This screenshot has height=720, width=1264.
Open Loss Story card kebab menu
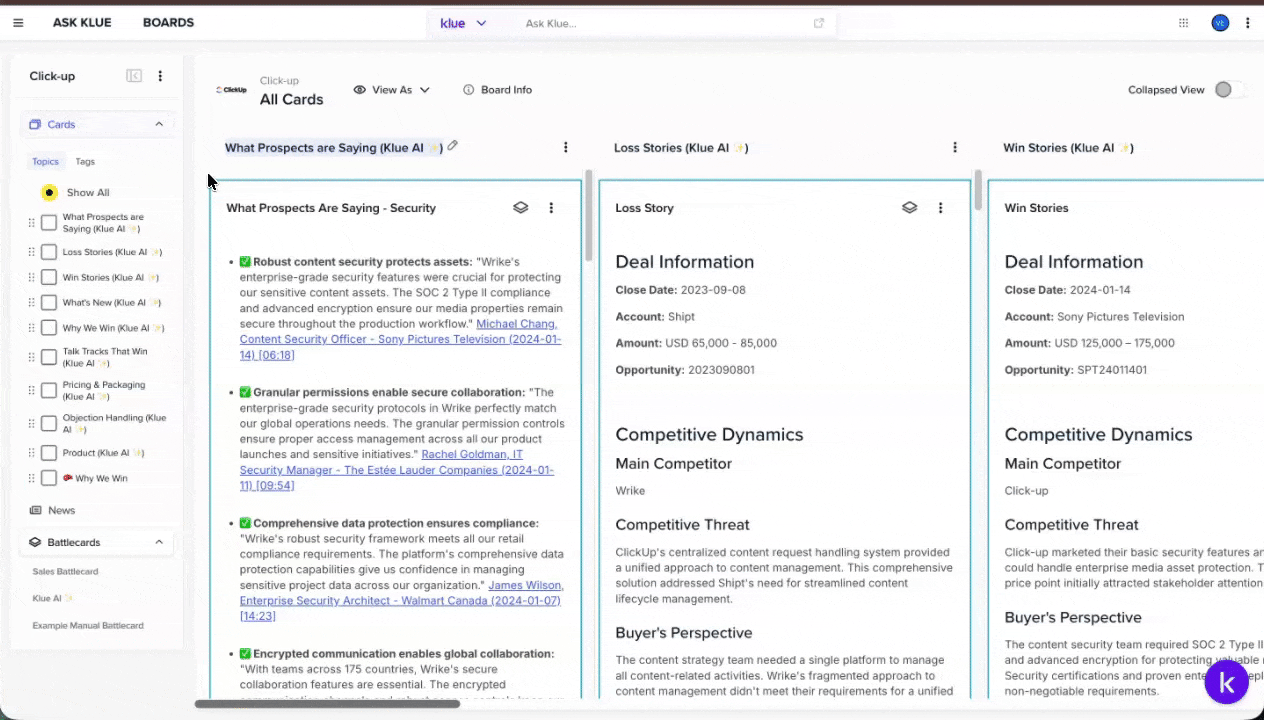point(940,208)
